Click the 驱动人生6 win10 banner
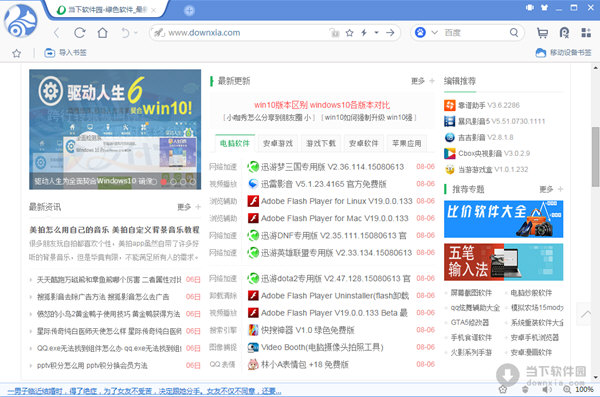This screenshot has height=397, width=600. coord(115,129)
